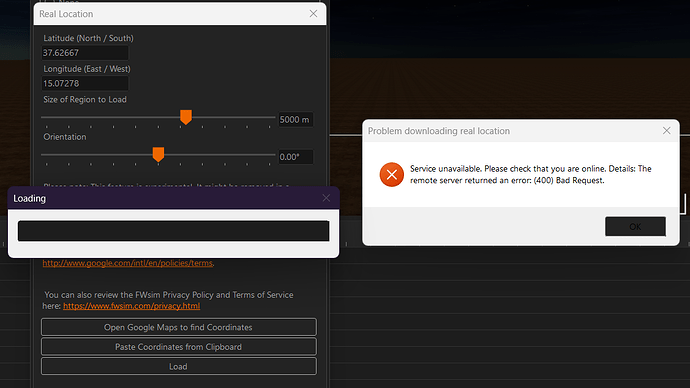Click the Latitude input field
The image size is (690, 388).
85,53
